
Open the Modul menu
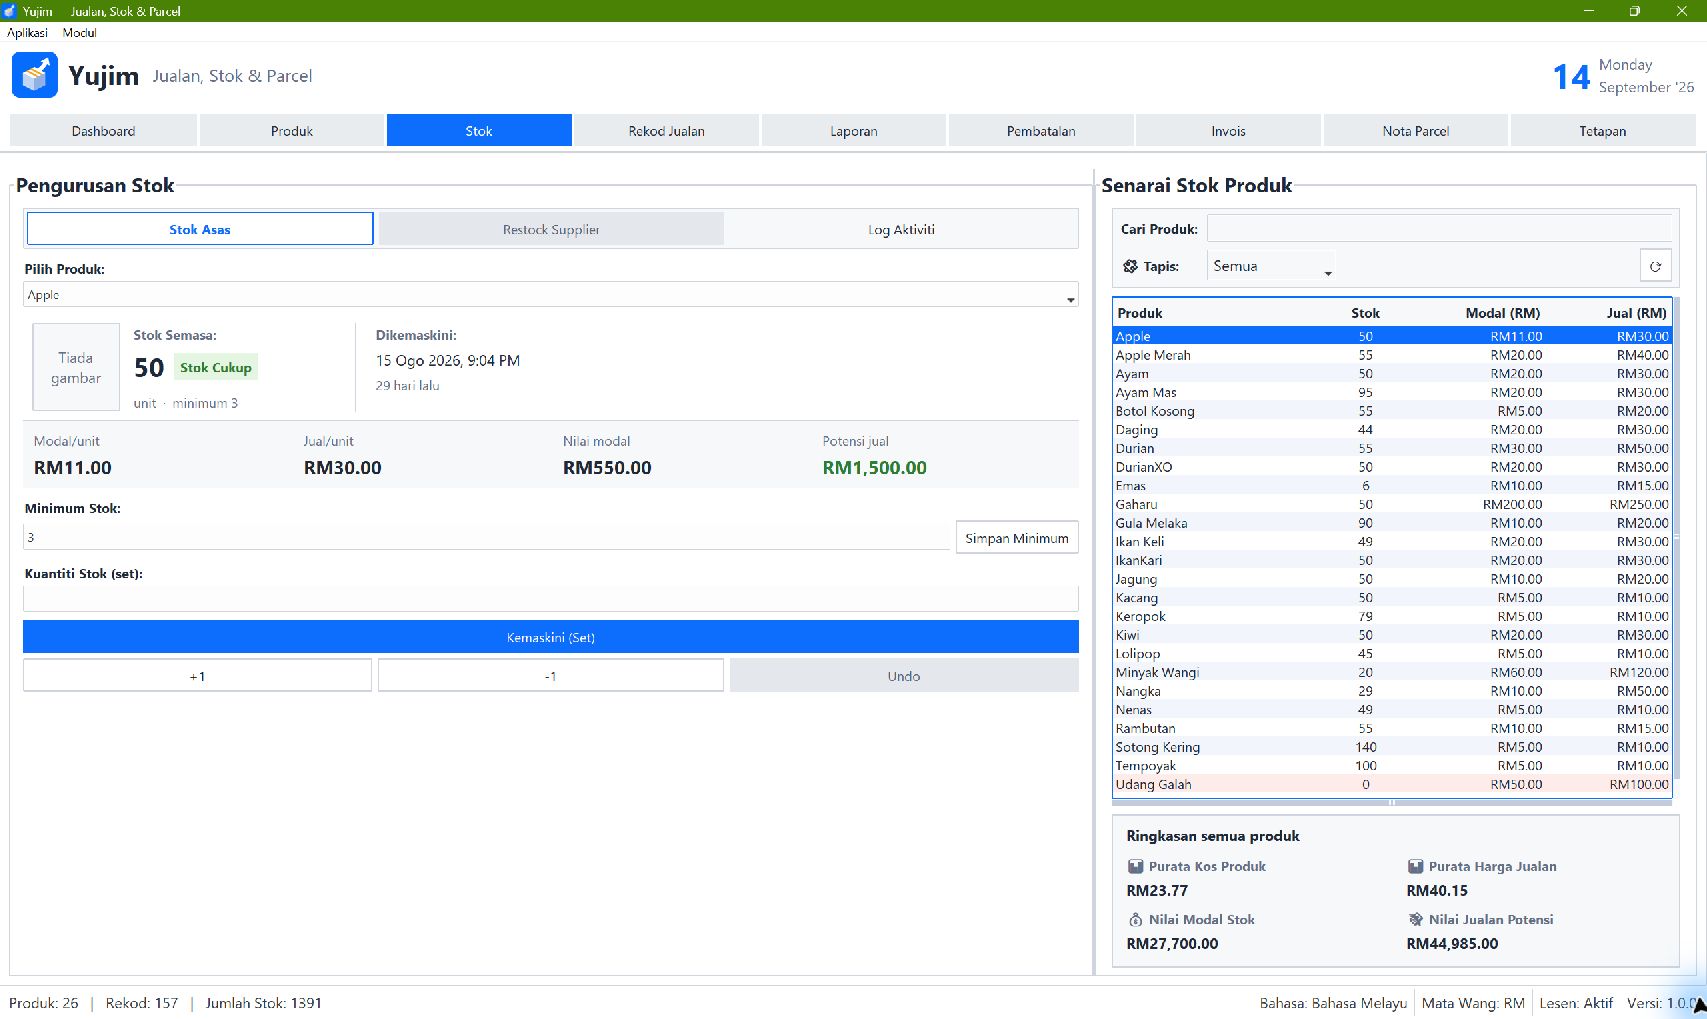pos(79,32)
